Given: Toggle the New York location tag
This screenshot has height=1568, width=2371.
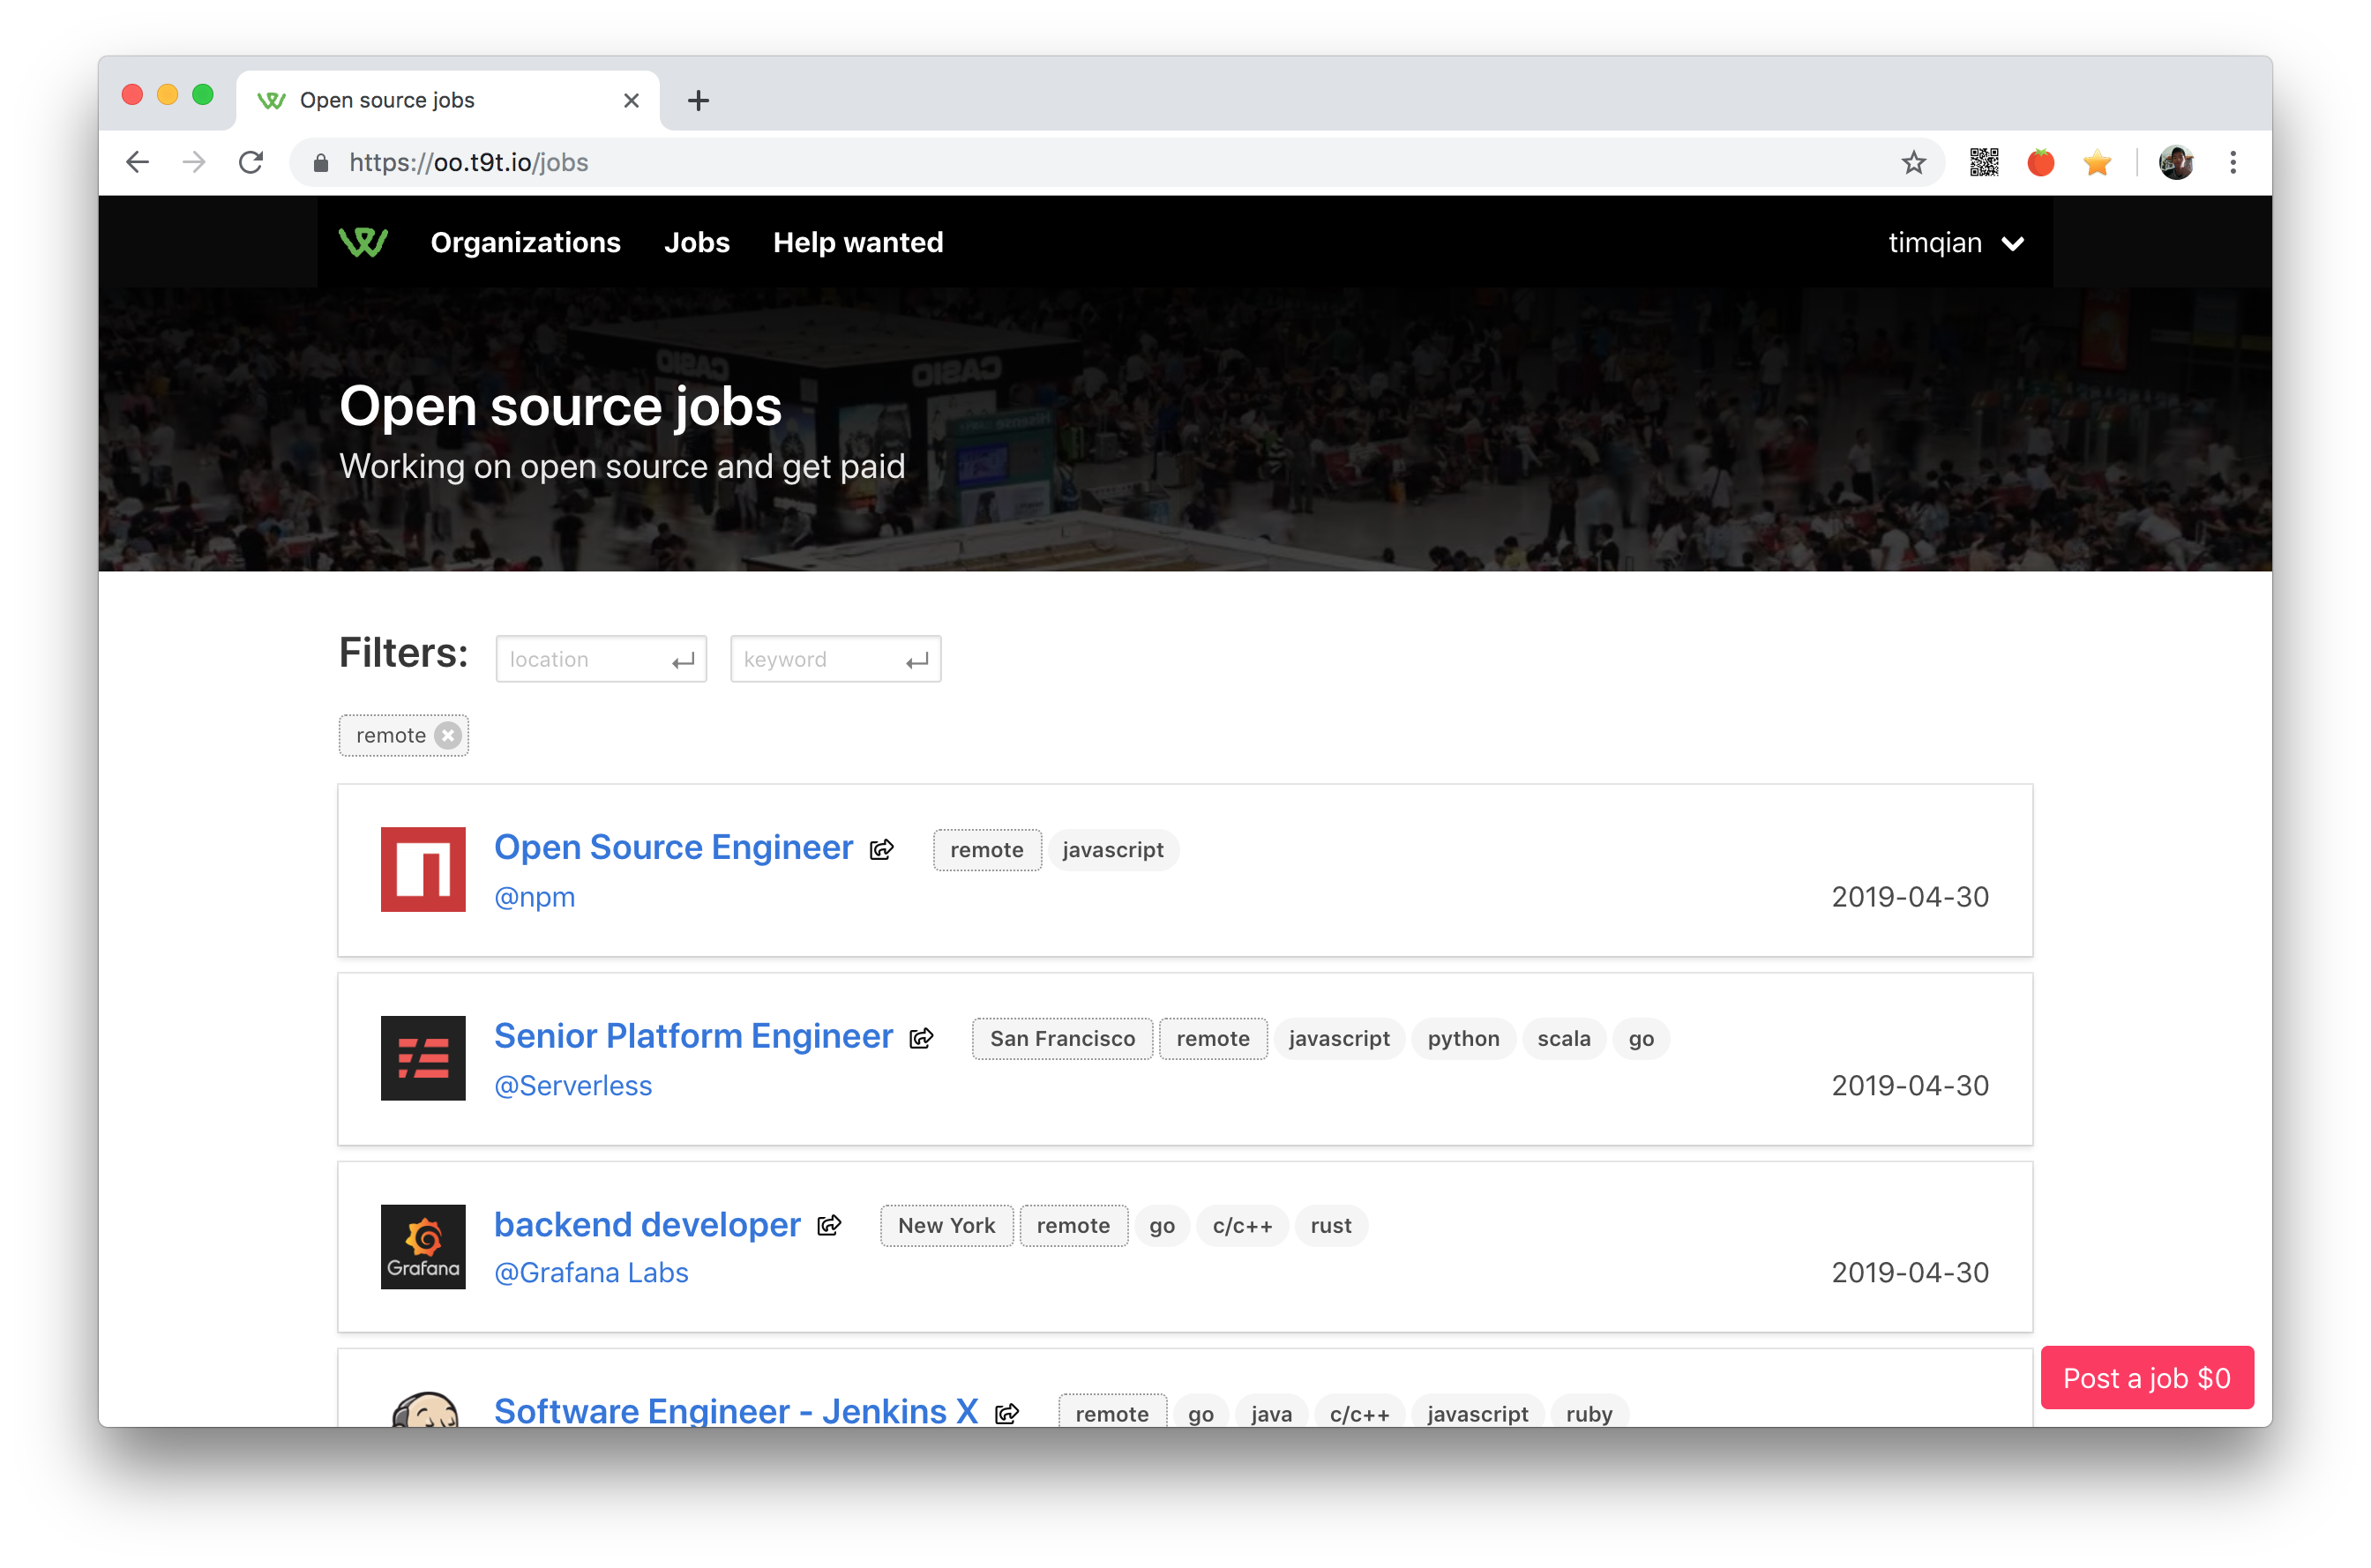Looking at the screenshot, I should (946, 1226).
